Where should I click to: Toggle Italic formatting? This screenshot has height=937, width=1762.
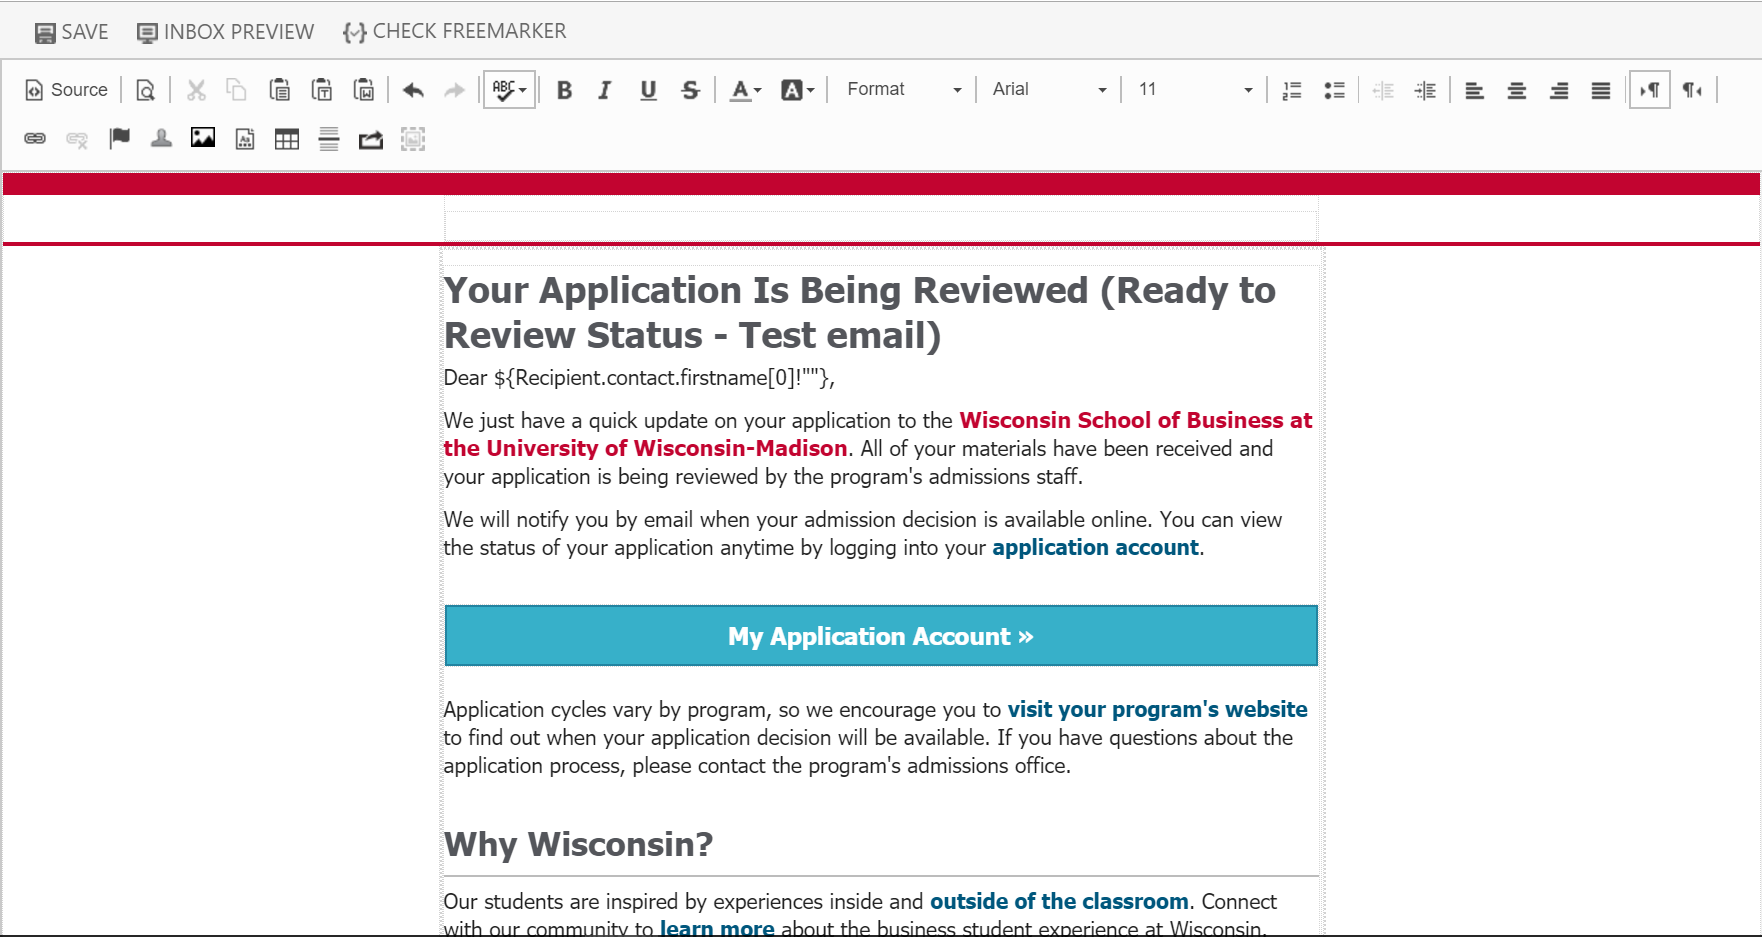605,90
